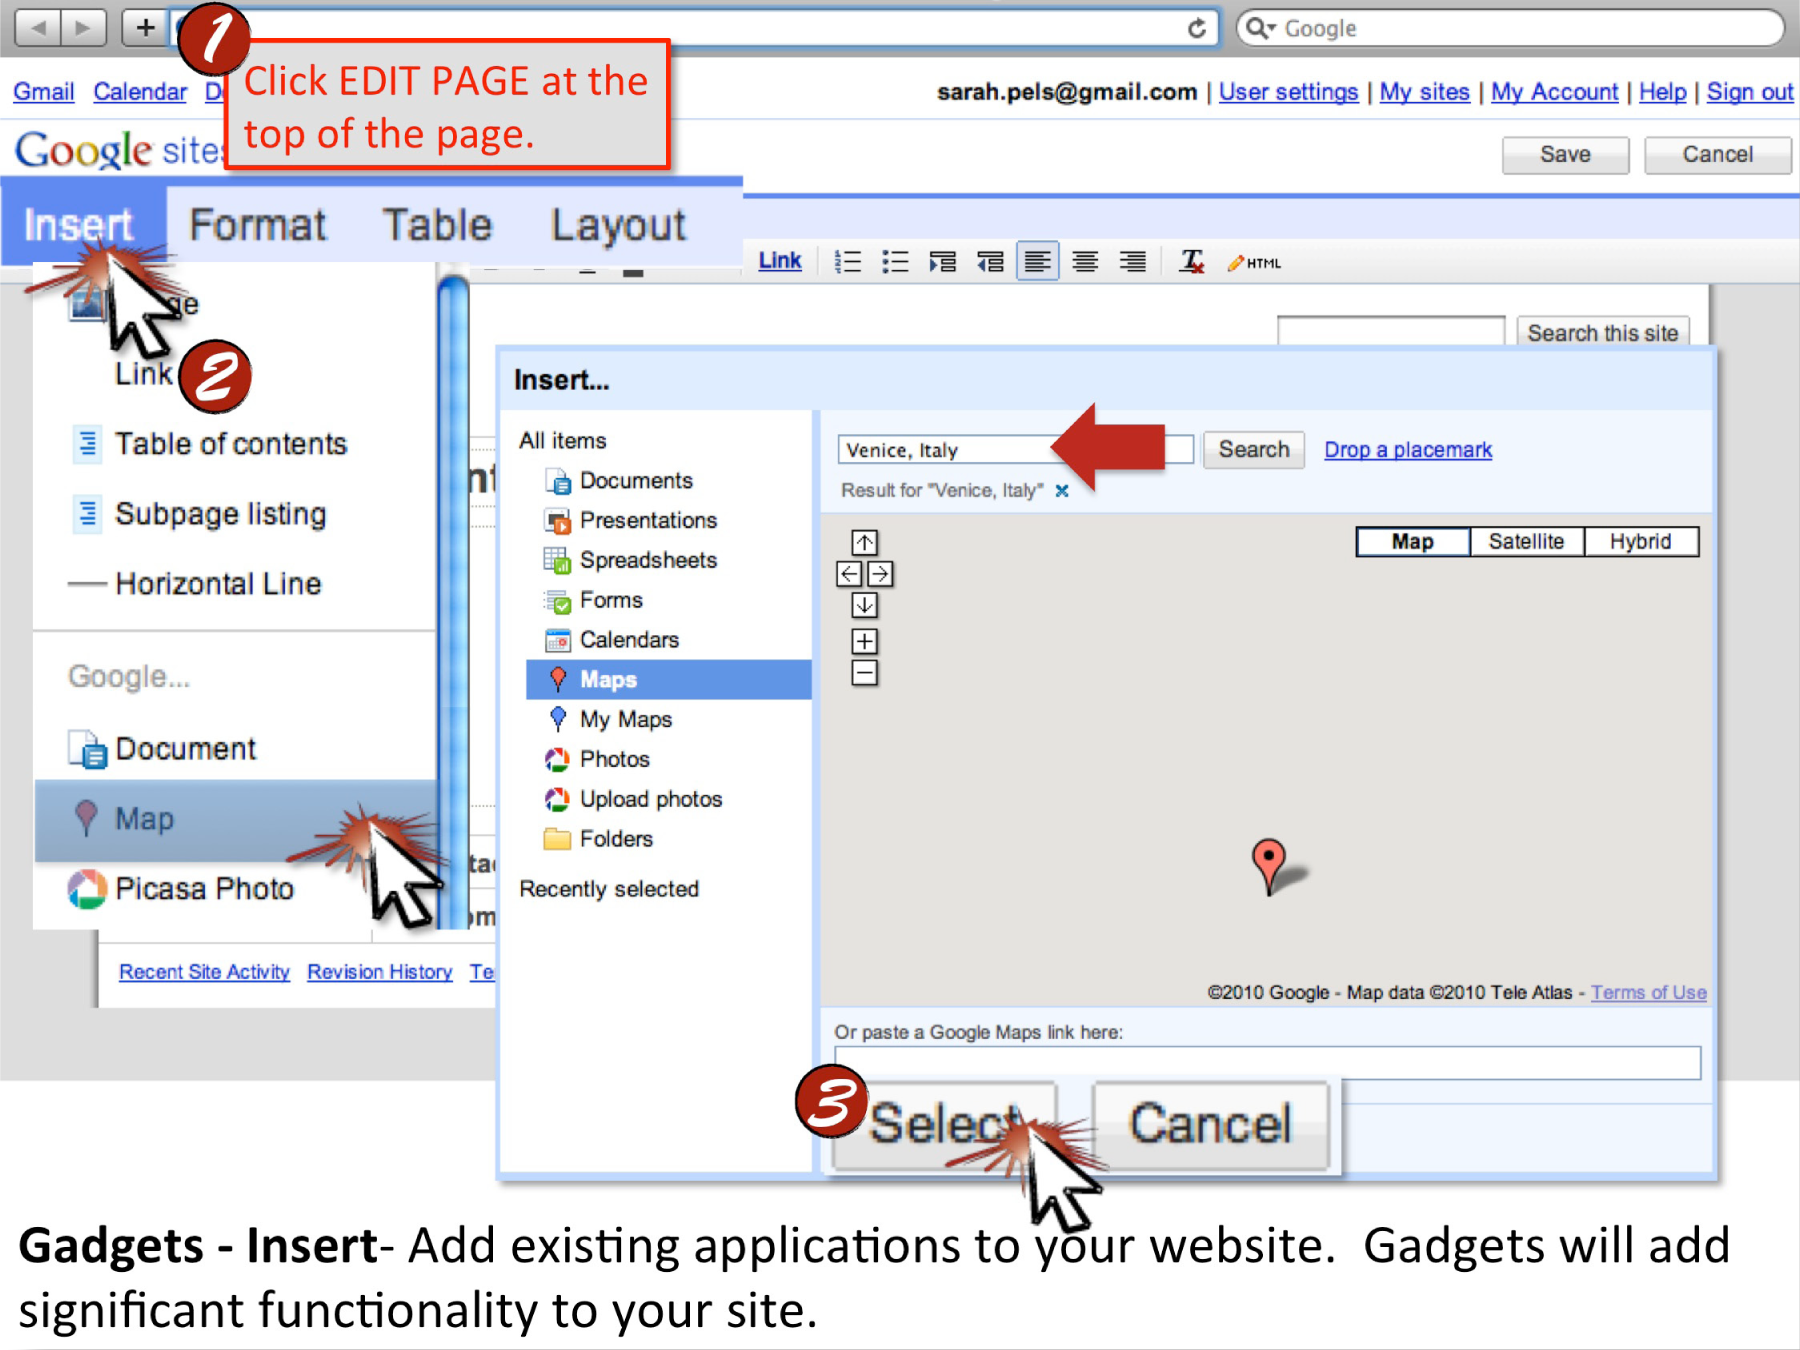Open the HTML edit pencil icon
This screenshot has width=1800, height=1350.
[x=1254, y=263]
